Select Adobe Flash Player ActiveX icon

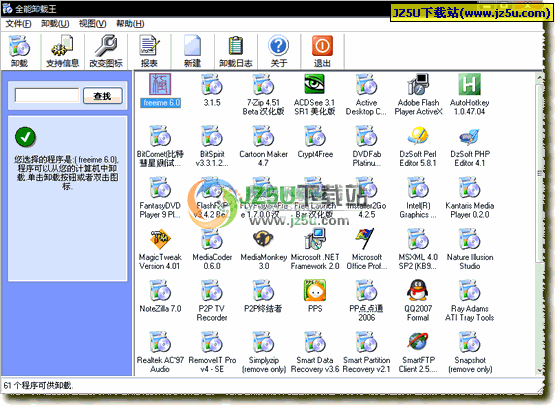(x=418, y=84)
